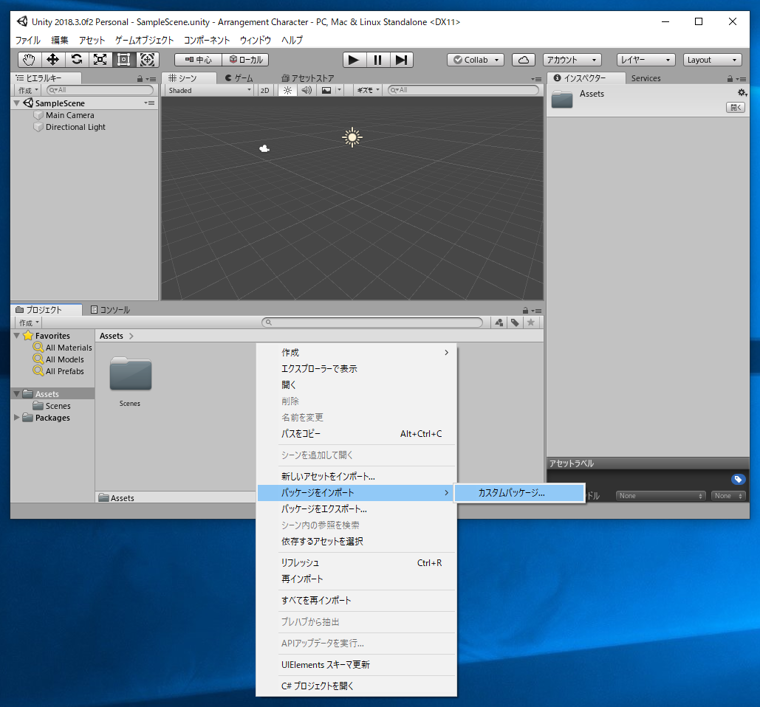Image resolution: width=760 pixels, height=707 pixels.
Task: Collapse the Favorites group
Action: pyautogui.click(x=17, y=335)
